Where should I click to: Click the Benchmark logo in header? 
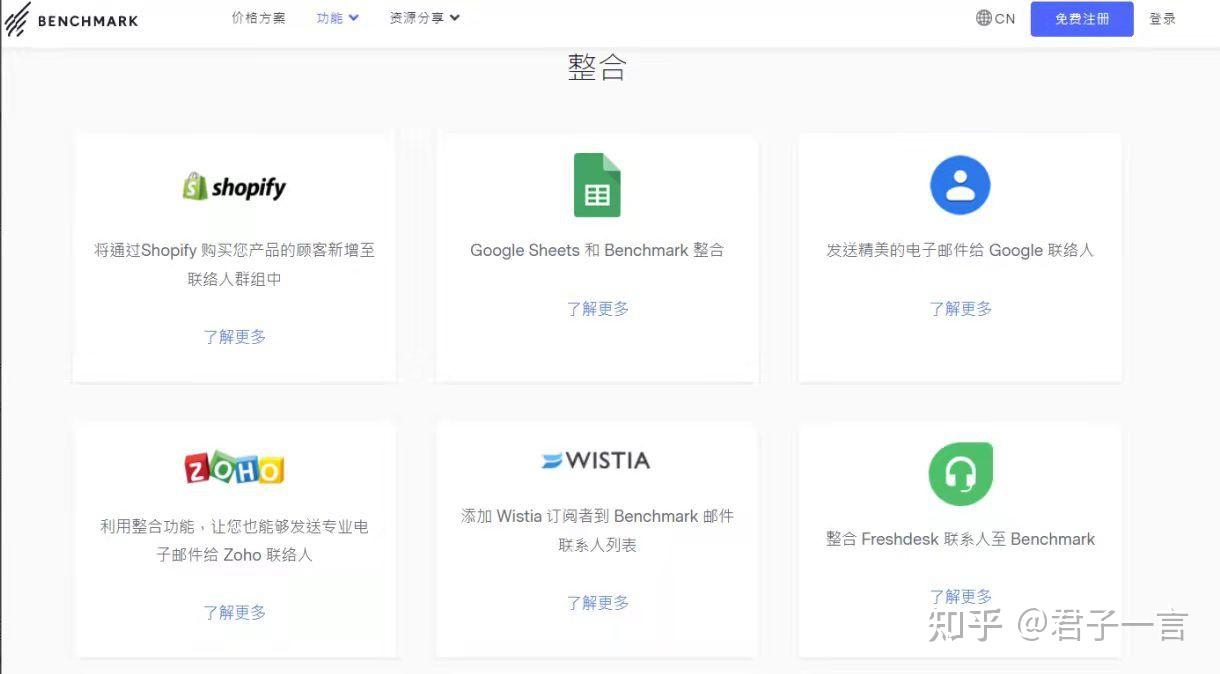coord(72,19)
